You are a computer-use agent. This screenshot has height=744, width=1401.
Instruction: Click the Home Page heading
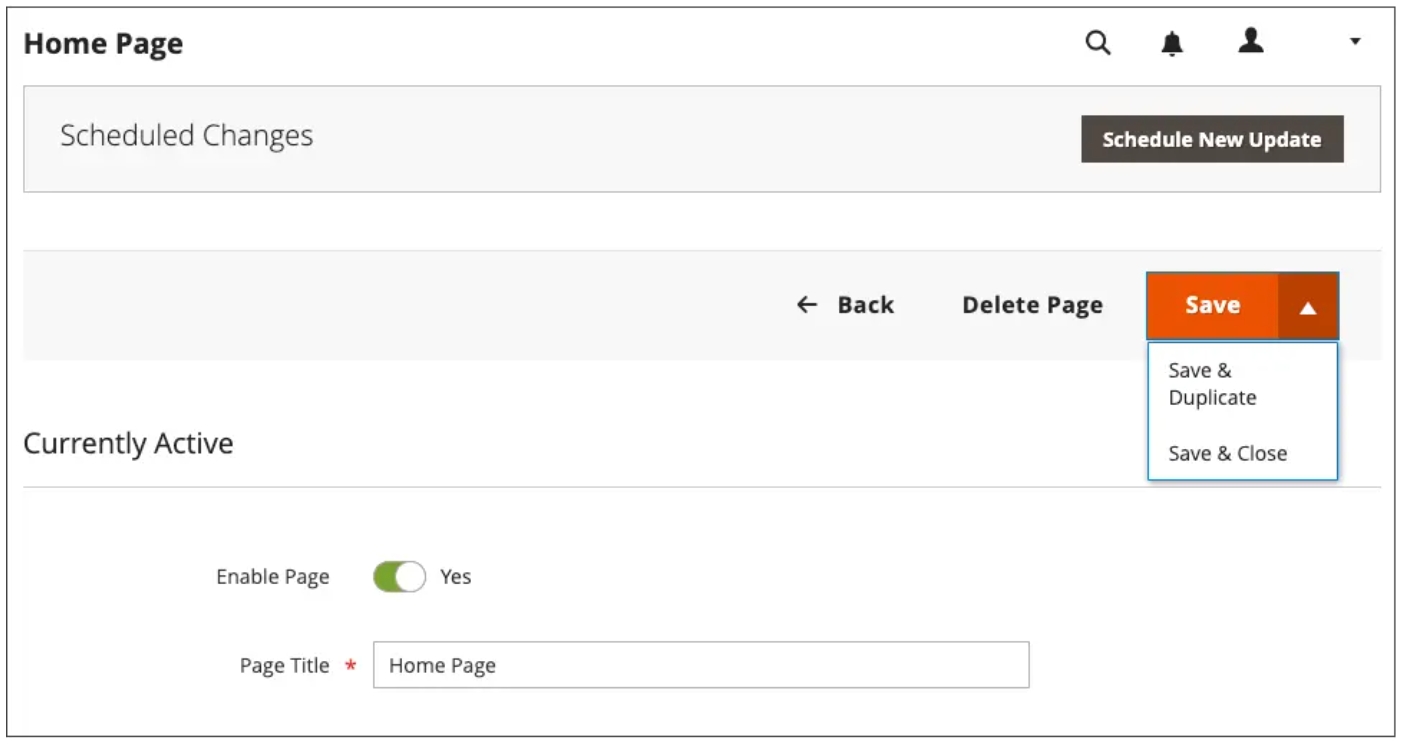coord(103,44)
